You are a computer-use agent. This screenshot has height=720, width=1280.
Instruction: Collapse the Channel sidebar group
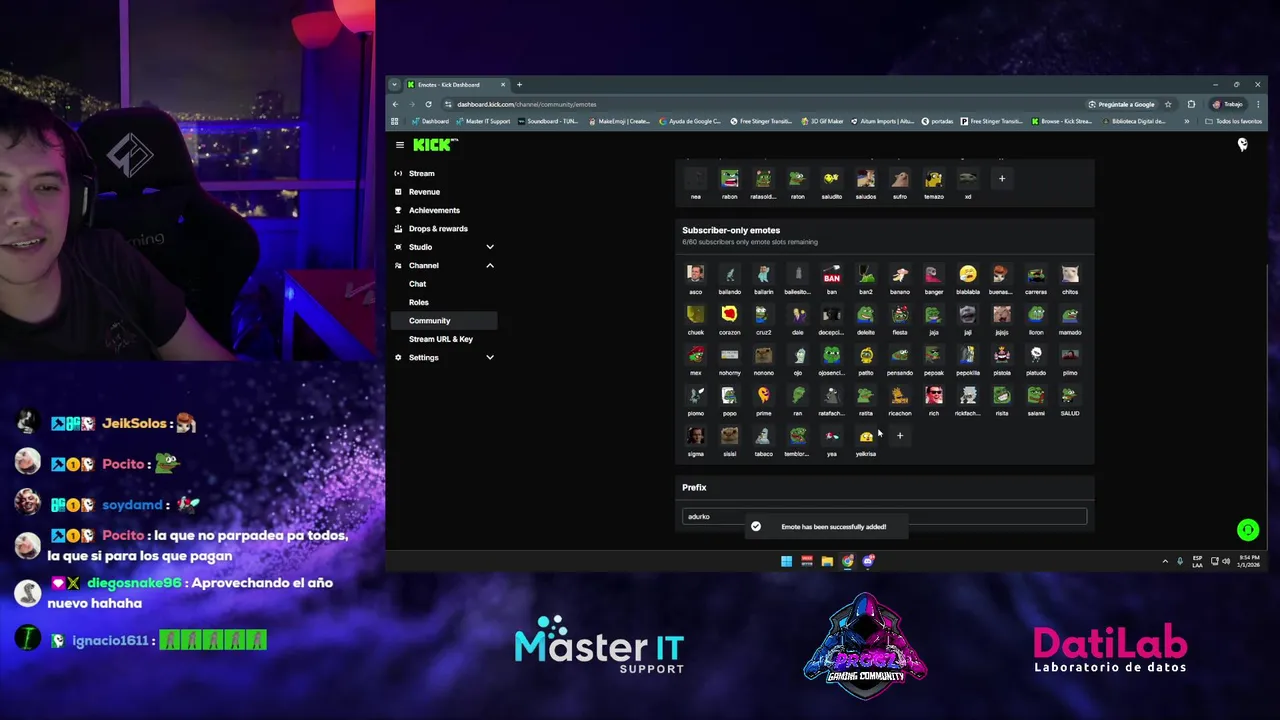(444, 265)
